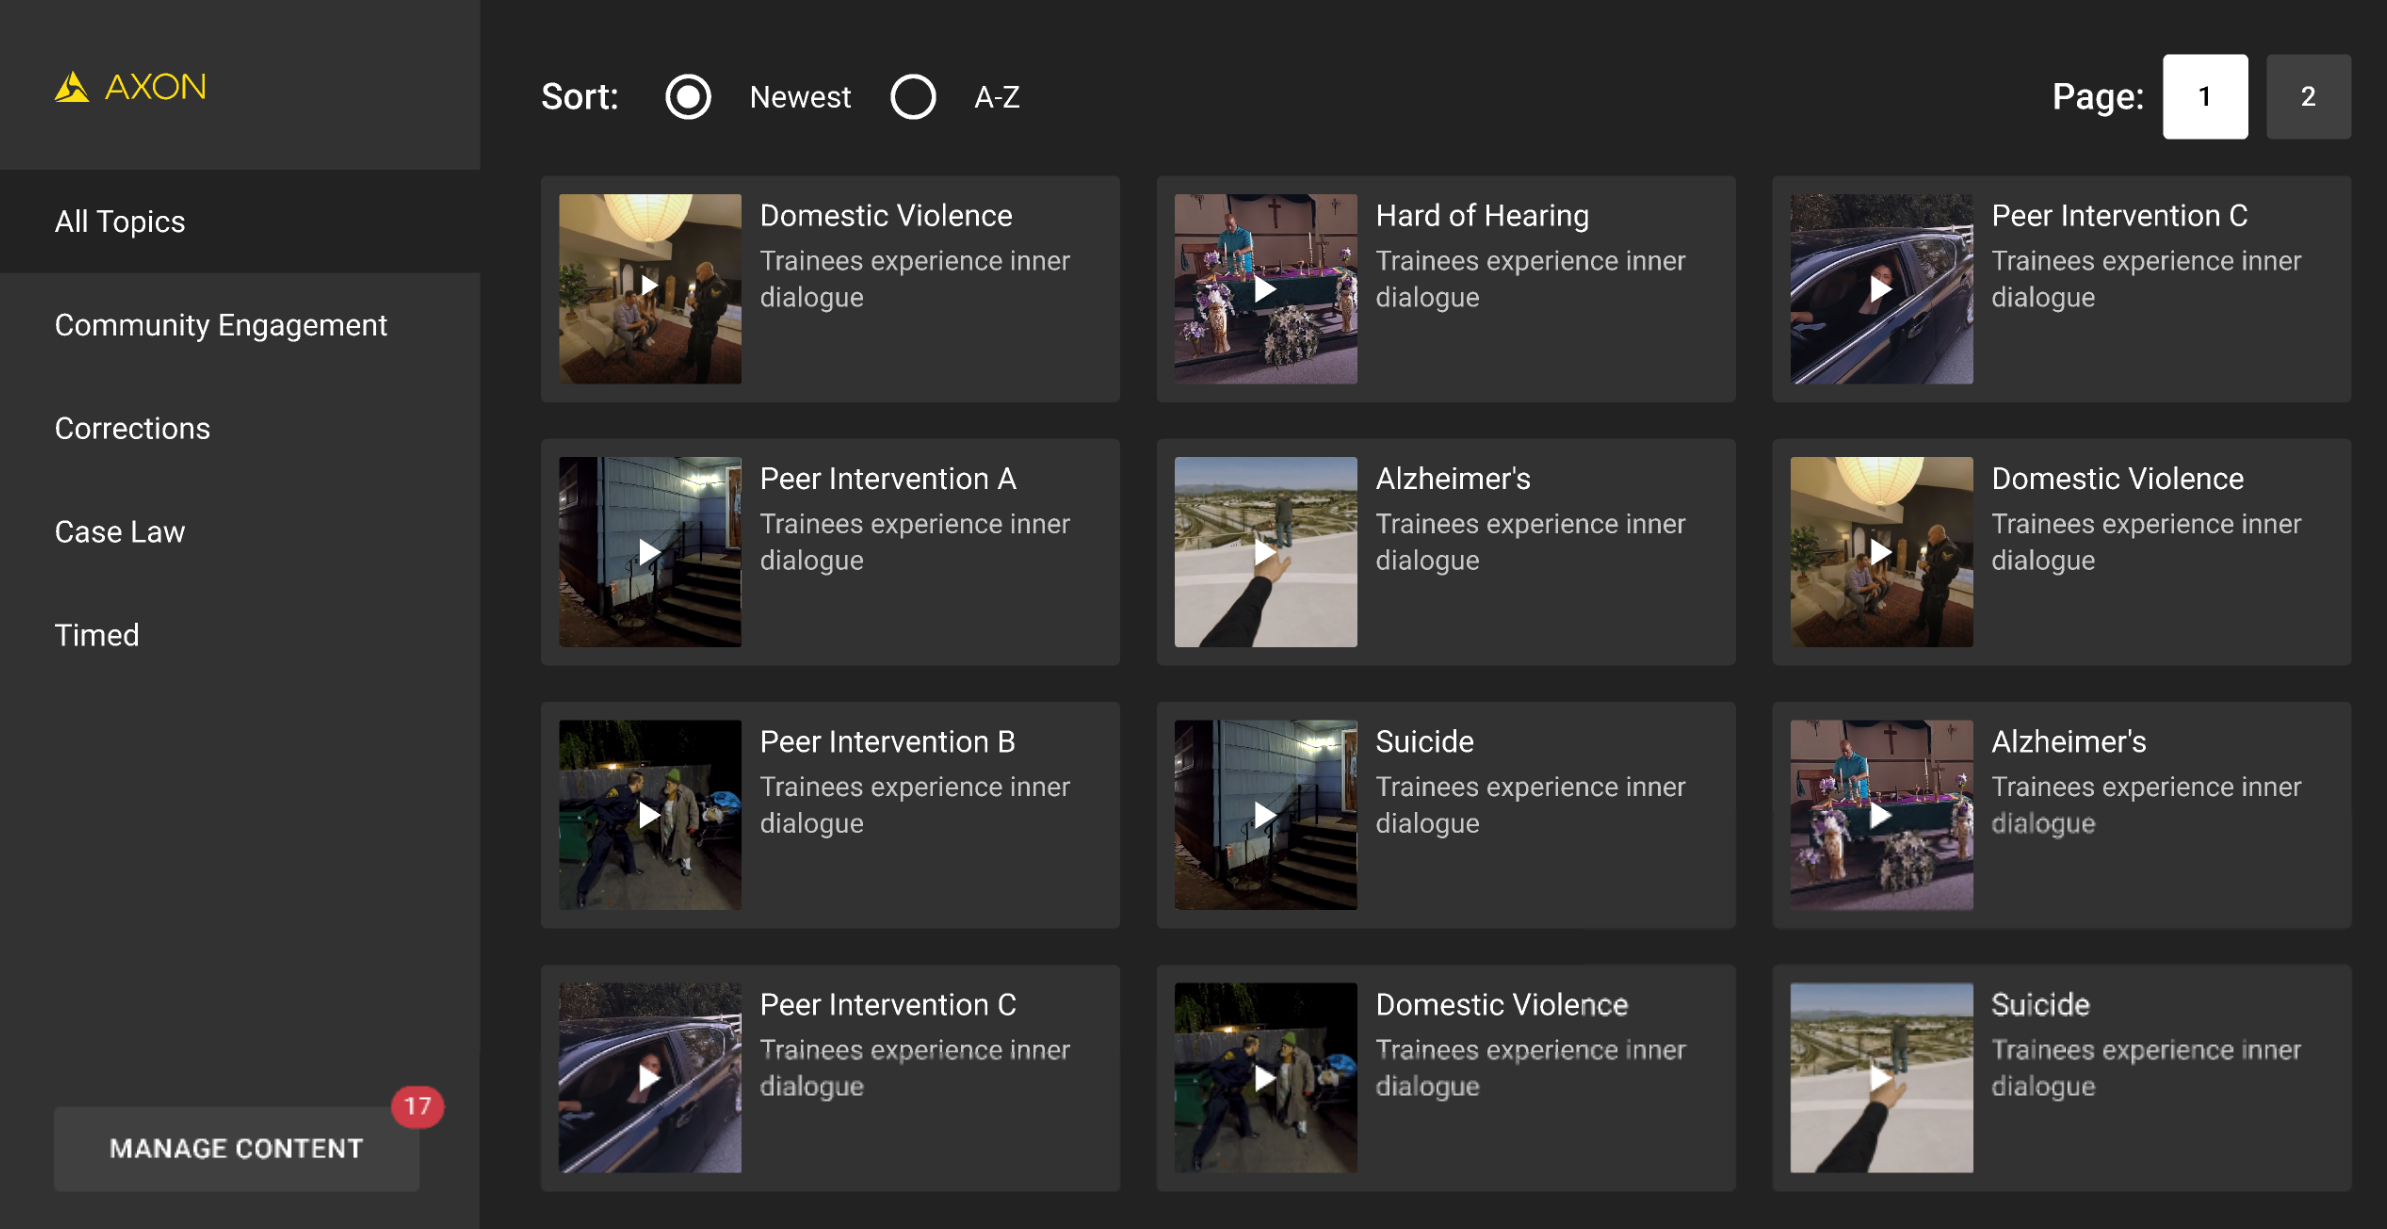Open top-right Peer Intervention C title
Image resolution: width=2387 pixels, height=1229 pixels.
tap(2118, 216)
